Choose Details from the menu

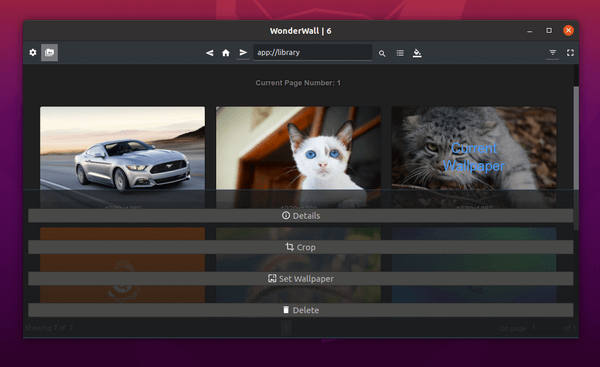tap(300, 216)
